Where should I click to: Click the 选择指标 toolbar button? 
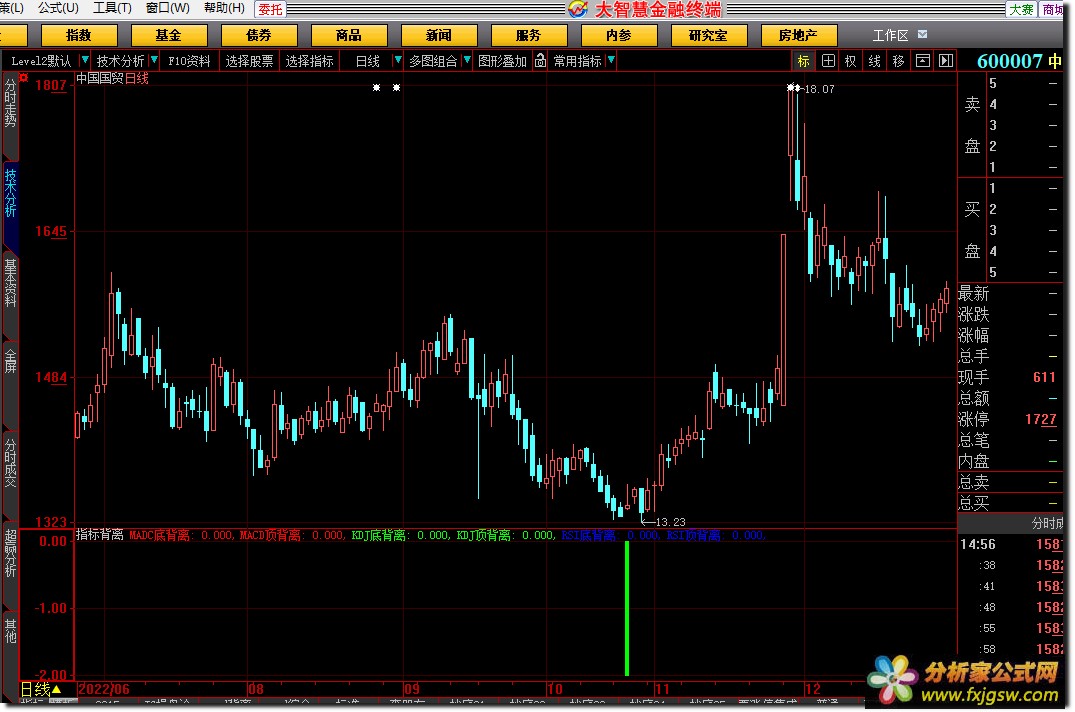pos(309,61)
